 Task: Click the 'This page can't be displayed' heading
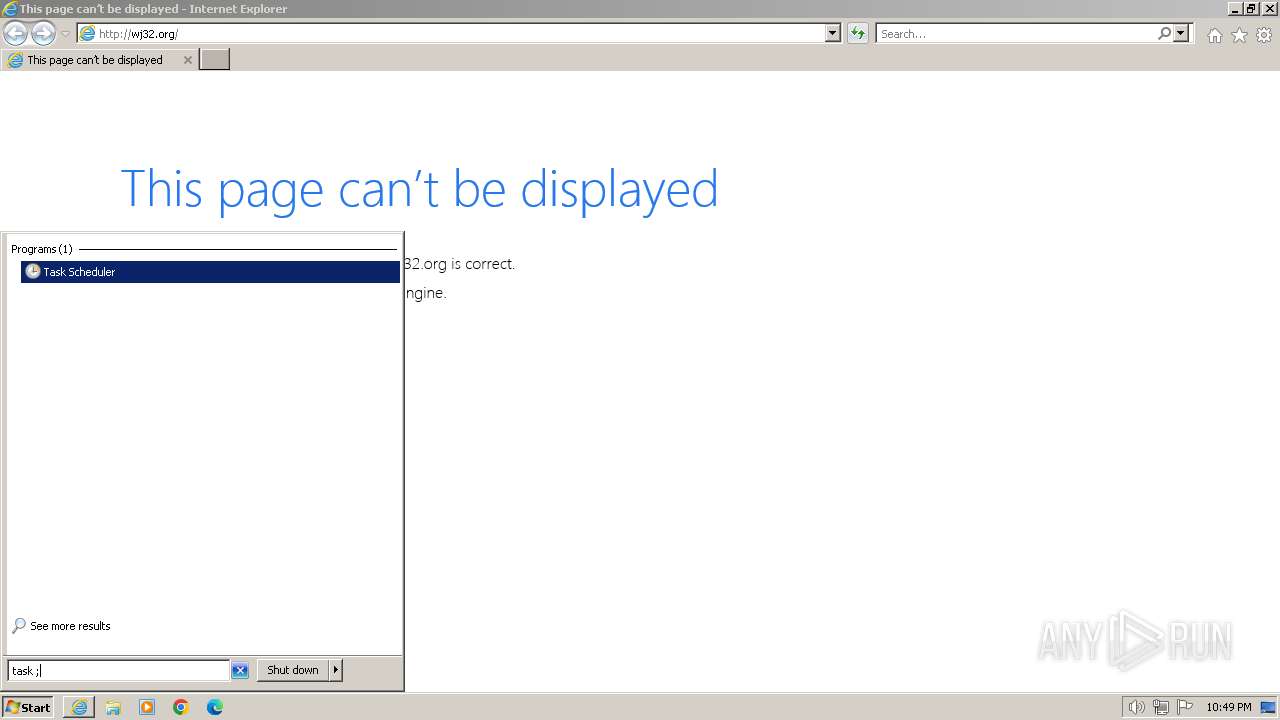(420, 189)
